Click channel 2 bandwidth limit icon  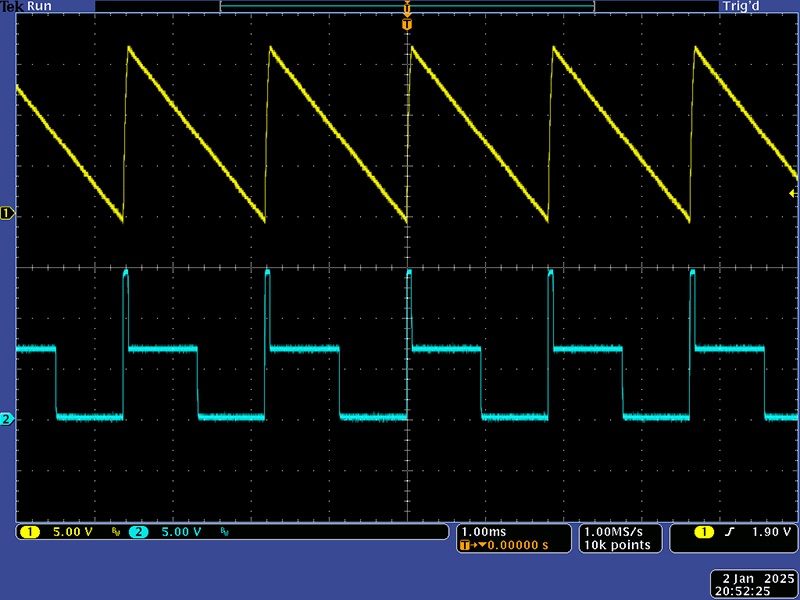(x=223, y=533)
